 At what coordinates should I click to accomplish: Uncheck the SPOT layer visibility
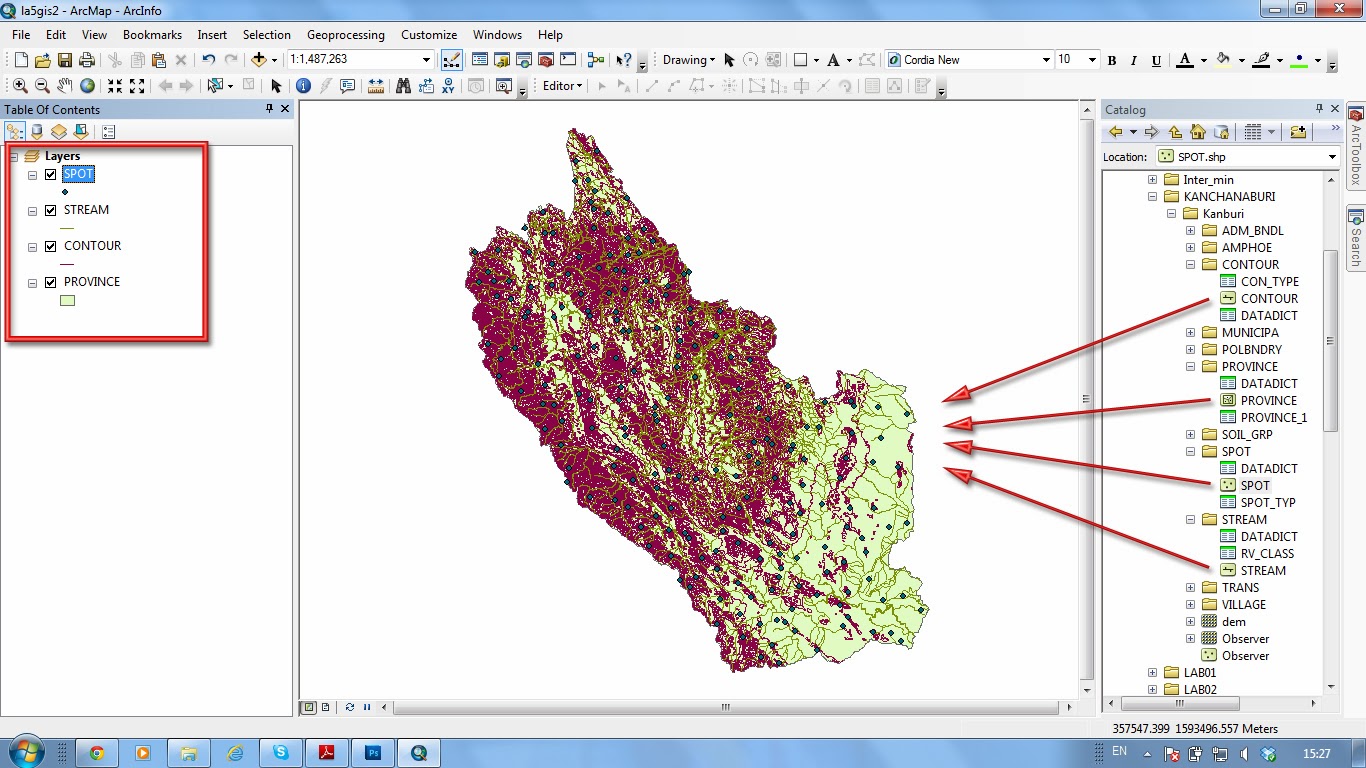50,174
